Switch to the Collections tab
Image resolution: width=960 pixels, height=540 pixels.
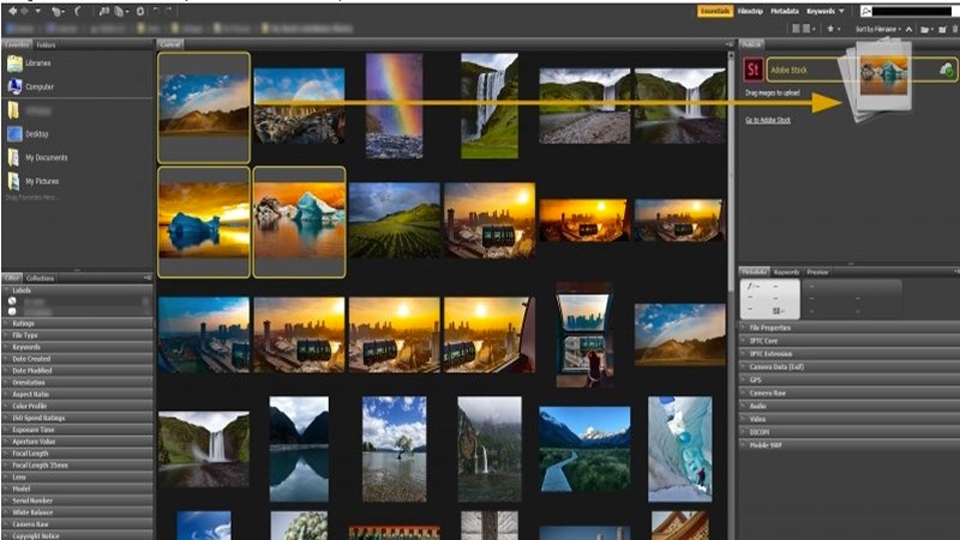pyautogui.click(x=40, y=278)
